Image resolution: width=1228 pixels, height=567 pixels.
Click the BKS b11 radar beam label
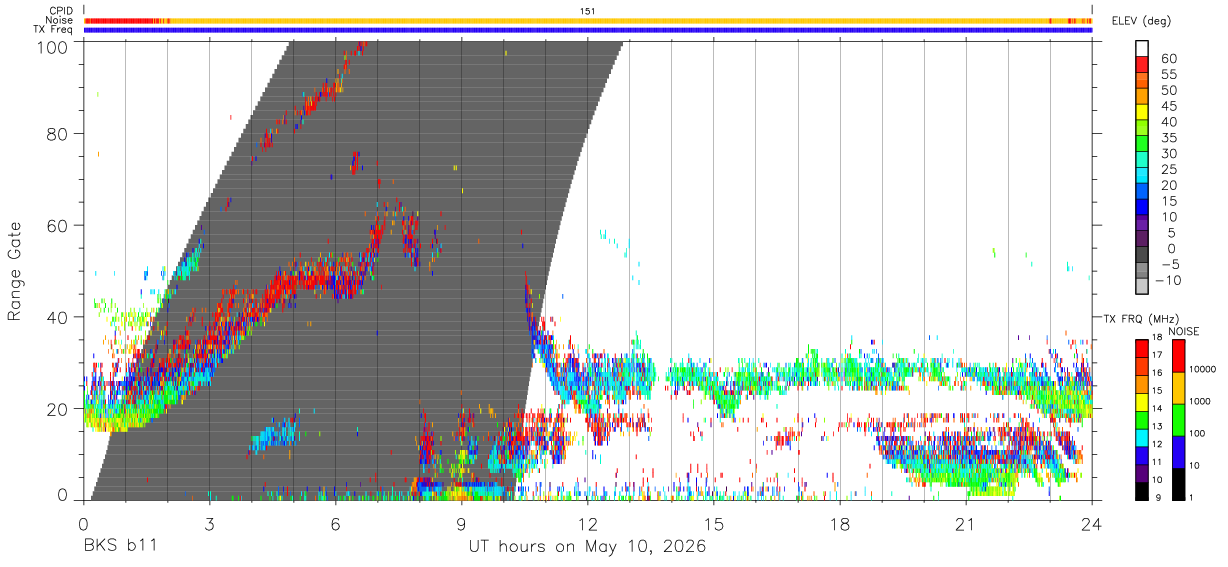point(119,546)
